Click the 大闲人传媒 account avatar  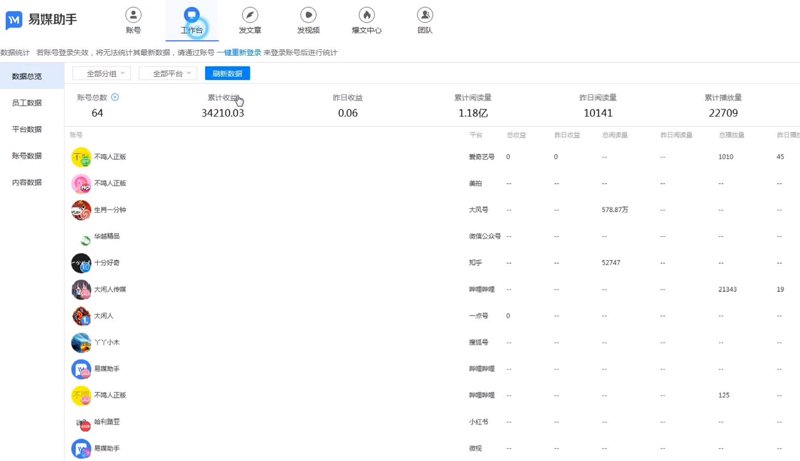click(81, 290)
